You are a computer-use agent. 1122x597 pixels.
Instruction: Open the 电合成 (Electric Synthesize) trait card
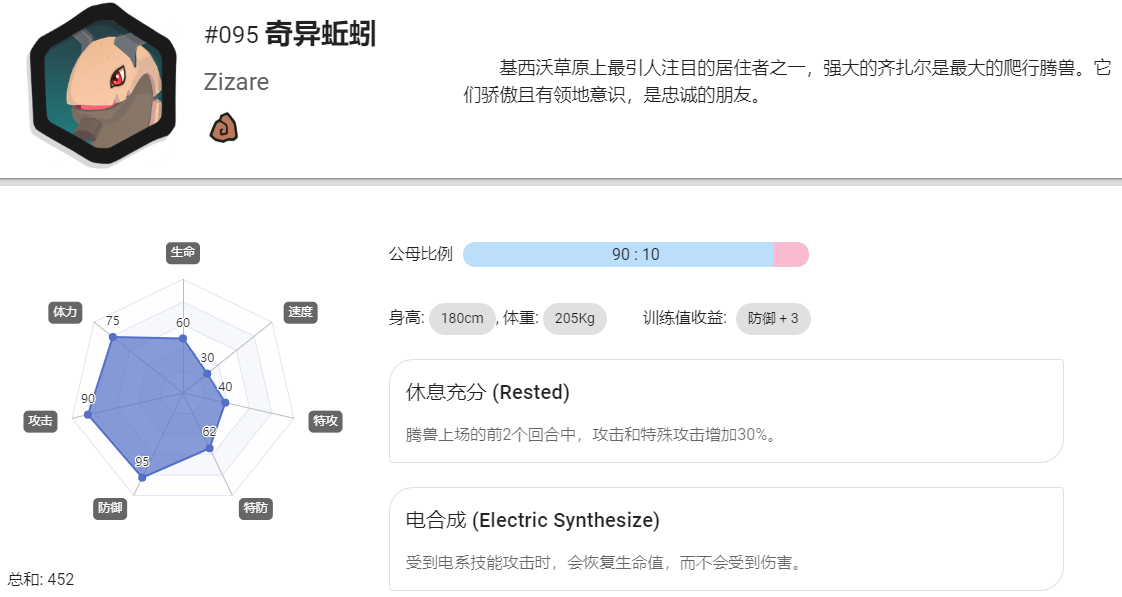tap(726, 539)
